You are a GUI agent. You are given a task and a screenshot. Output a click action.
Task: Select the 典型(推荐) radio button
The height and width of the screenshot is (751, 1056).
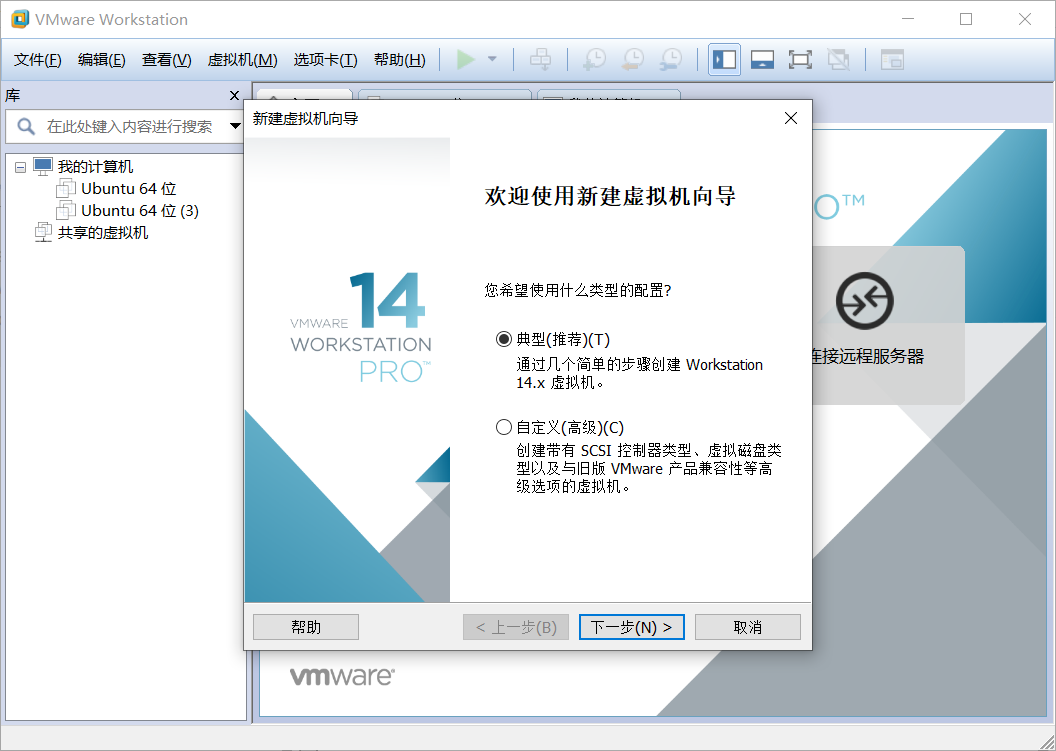[x=505, y=338]
